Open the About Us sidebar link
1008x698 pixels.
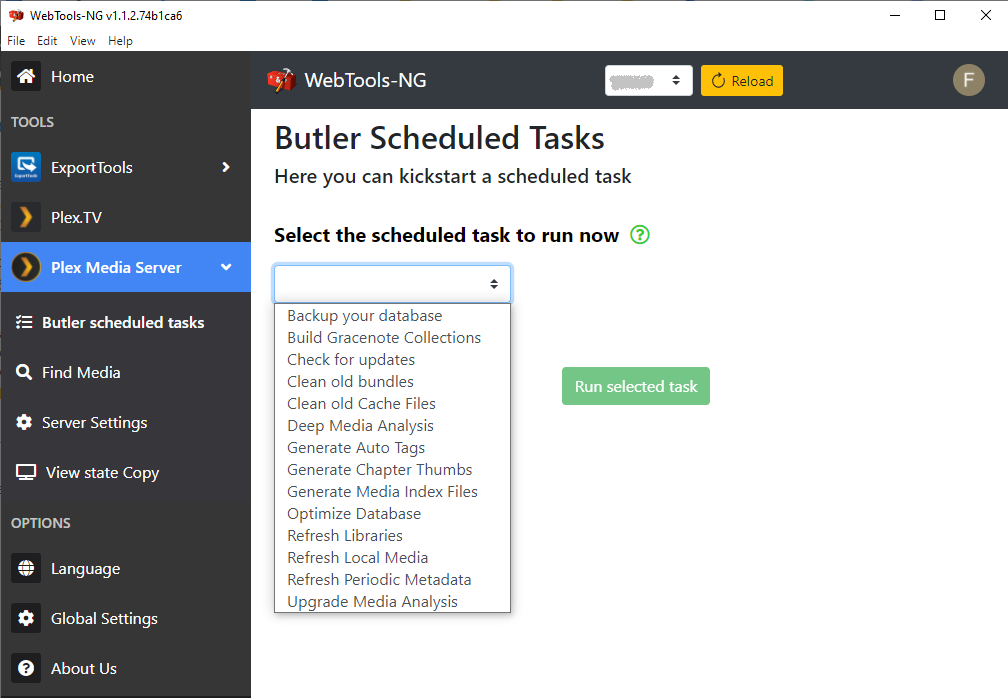tap(84, 668)
